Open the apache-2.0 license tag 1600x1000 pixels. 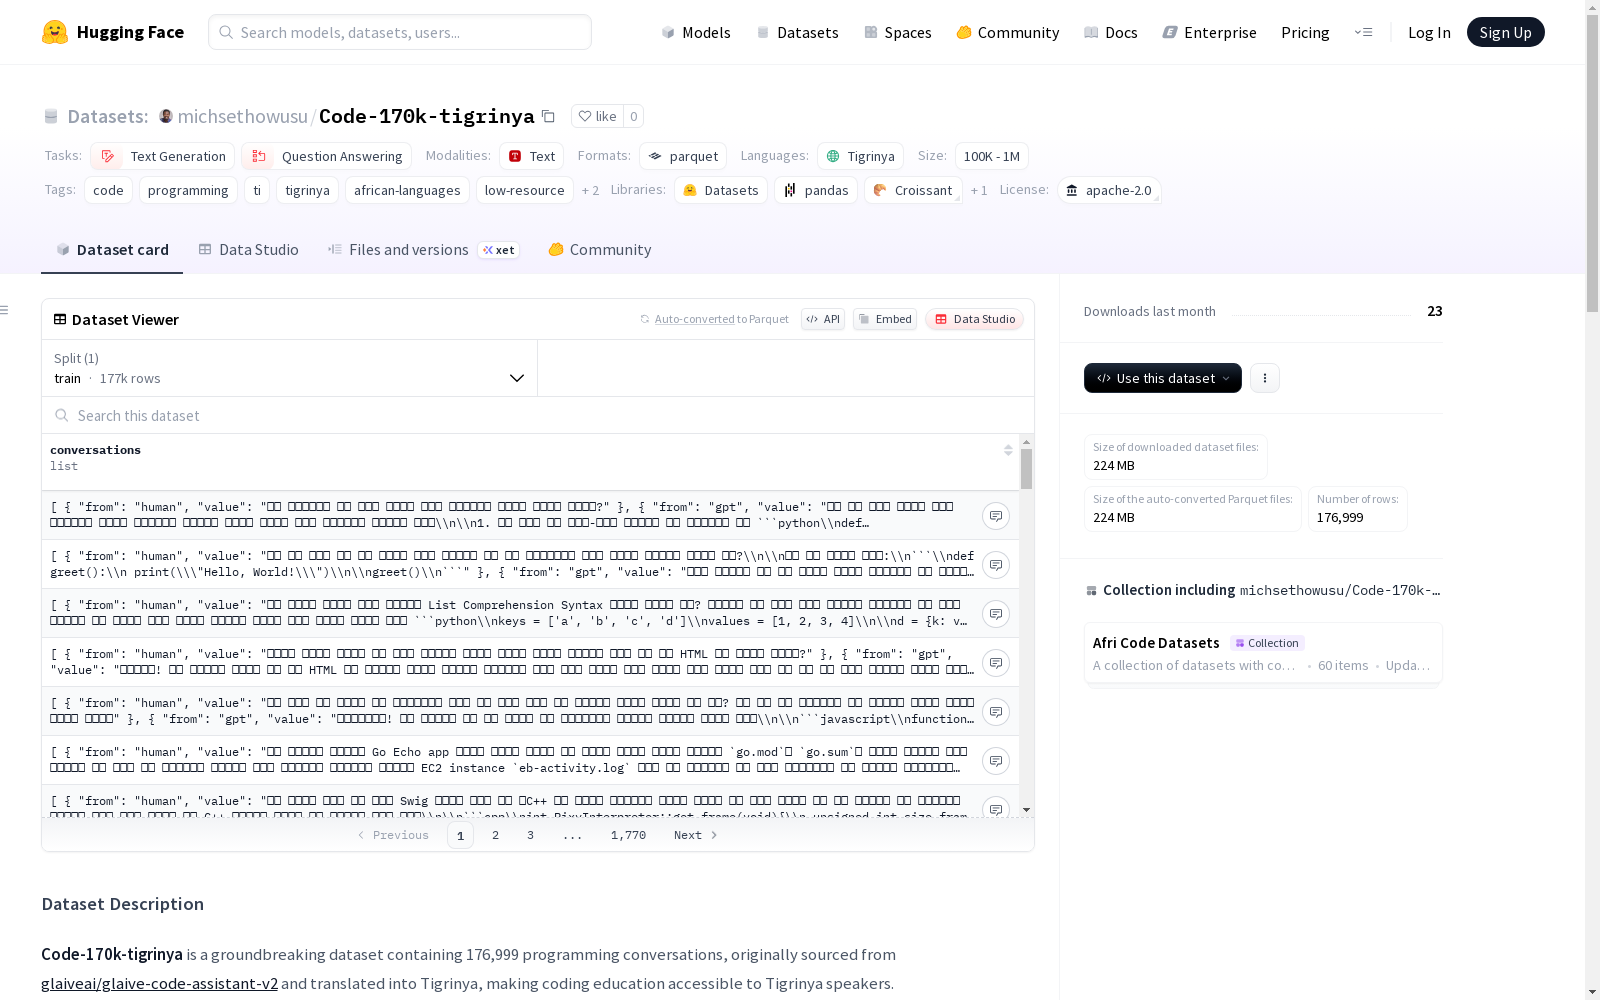pyautogui.click(x=1109, y=190)
